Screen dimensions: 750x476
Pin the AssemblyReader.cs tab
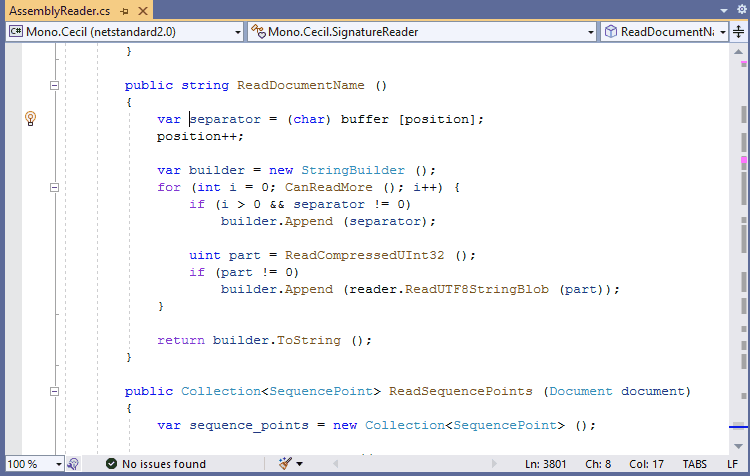point(125,11)
